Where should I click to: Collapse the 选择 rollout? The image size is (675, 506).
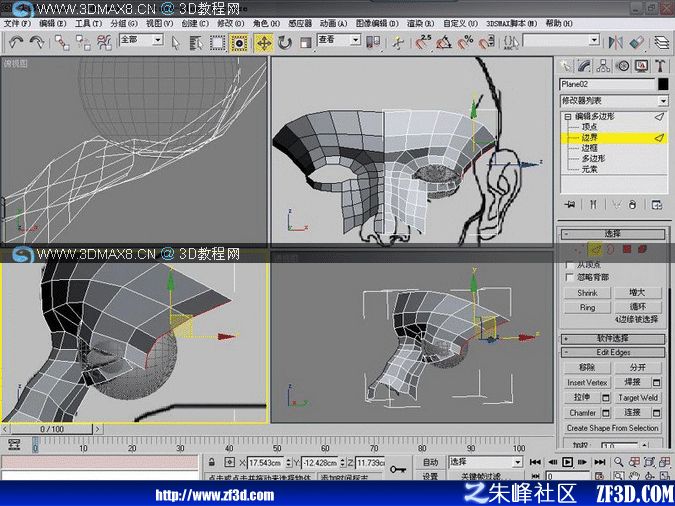coord(613,234)
